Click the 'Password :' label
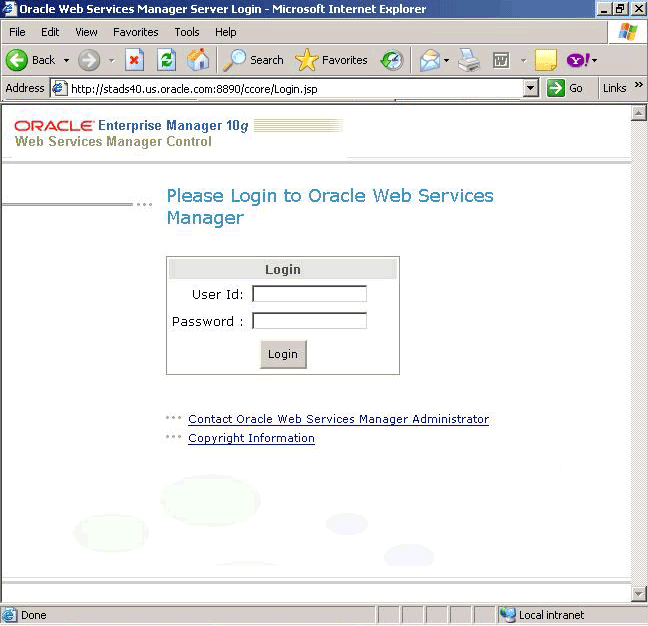This screenshot has height=626, width=648. click(x=208, y=321)
